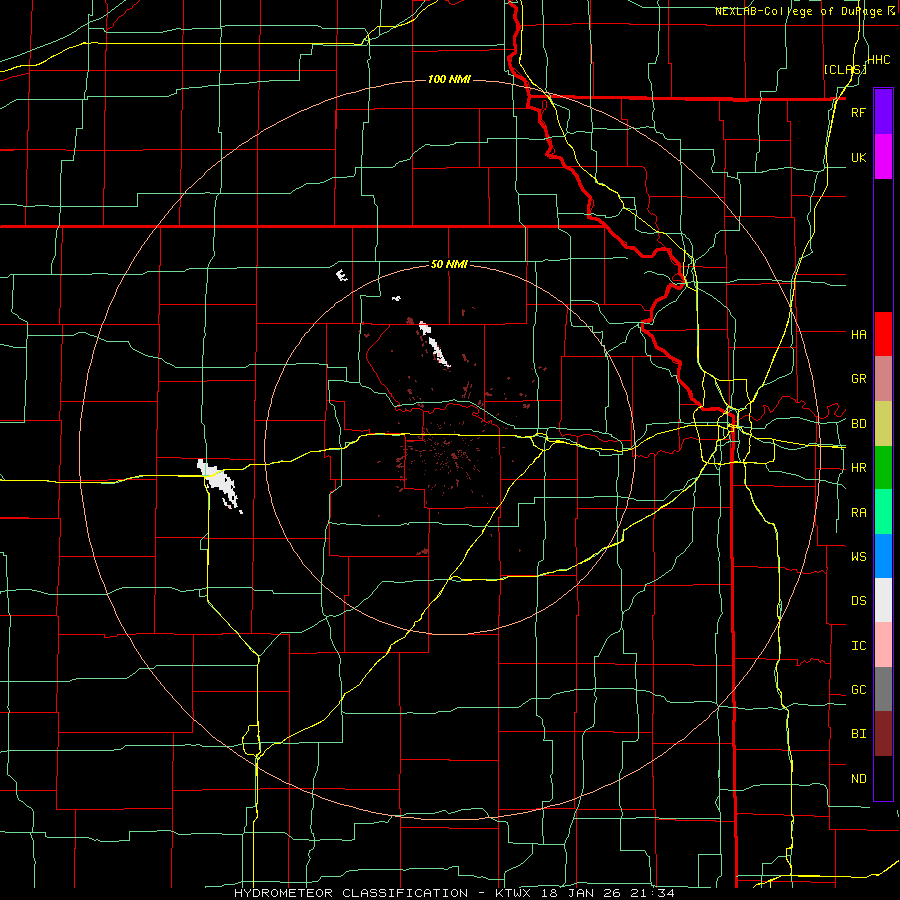
Task: Click the 50 NMI range ring label
Action: [x=449, y=264]
